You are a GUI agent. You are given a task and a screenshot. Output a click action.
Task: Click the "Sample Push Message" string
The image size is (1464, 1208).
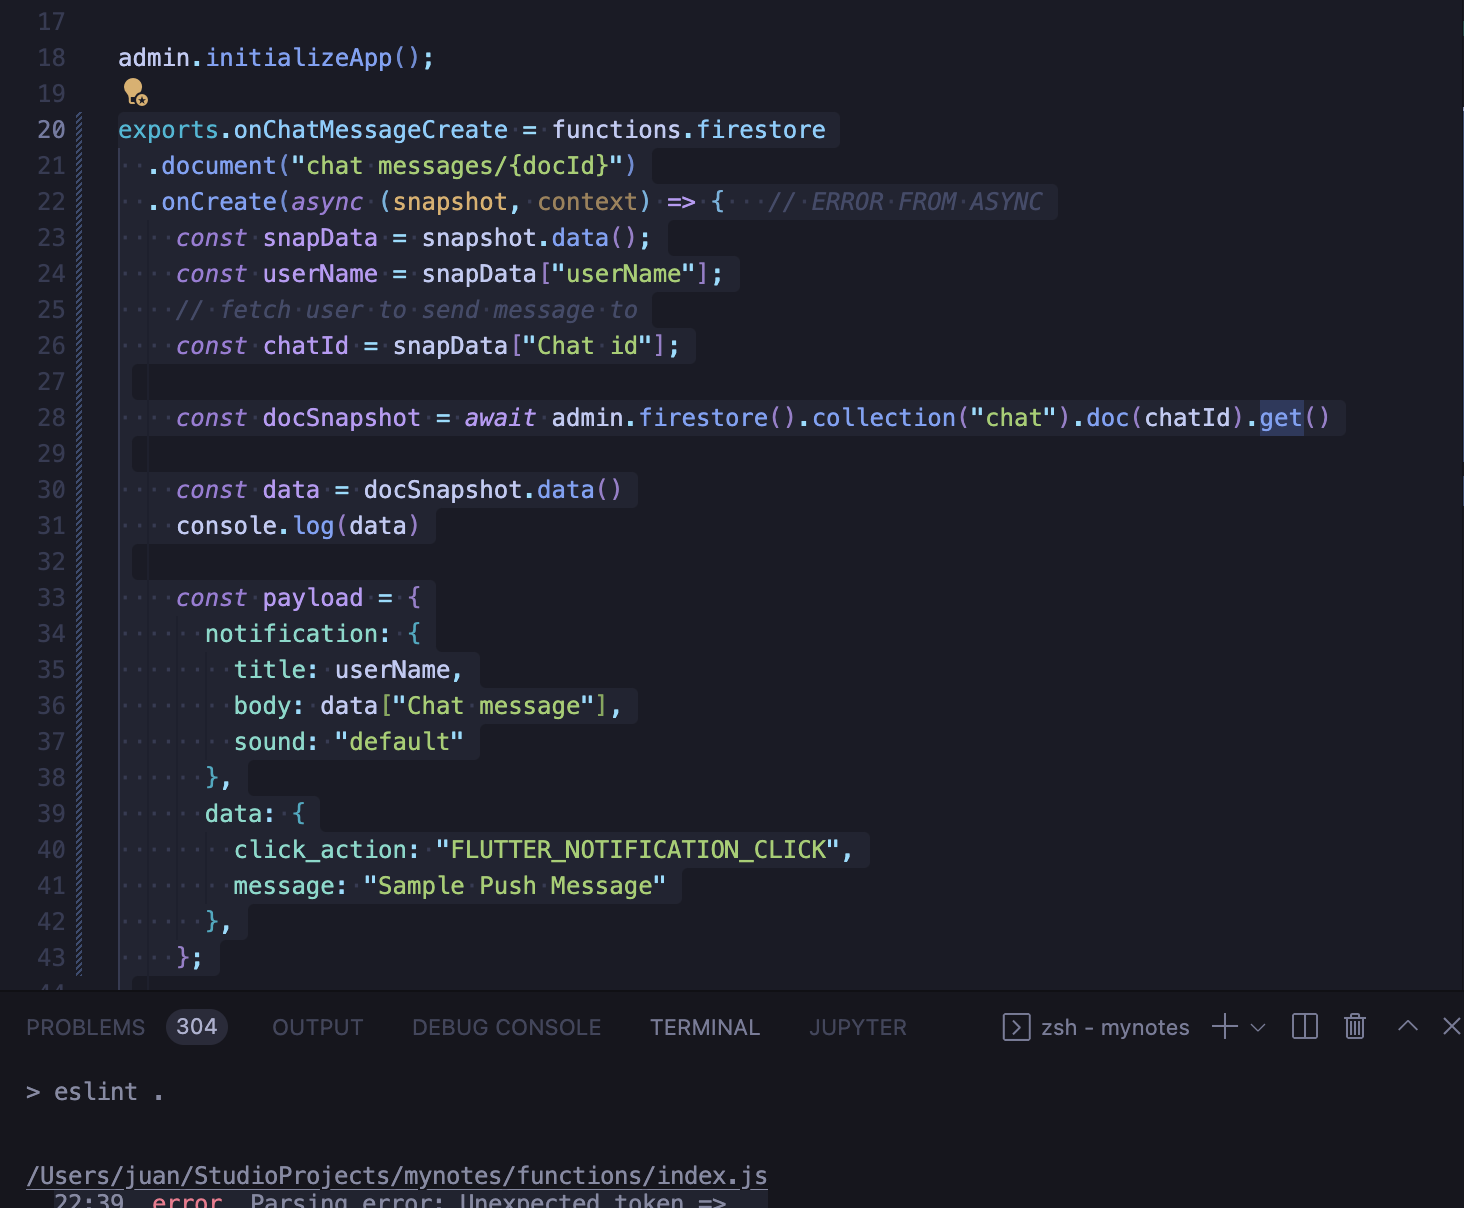click(x=514, y=886)
